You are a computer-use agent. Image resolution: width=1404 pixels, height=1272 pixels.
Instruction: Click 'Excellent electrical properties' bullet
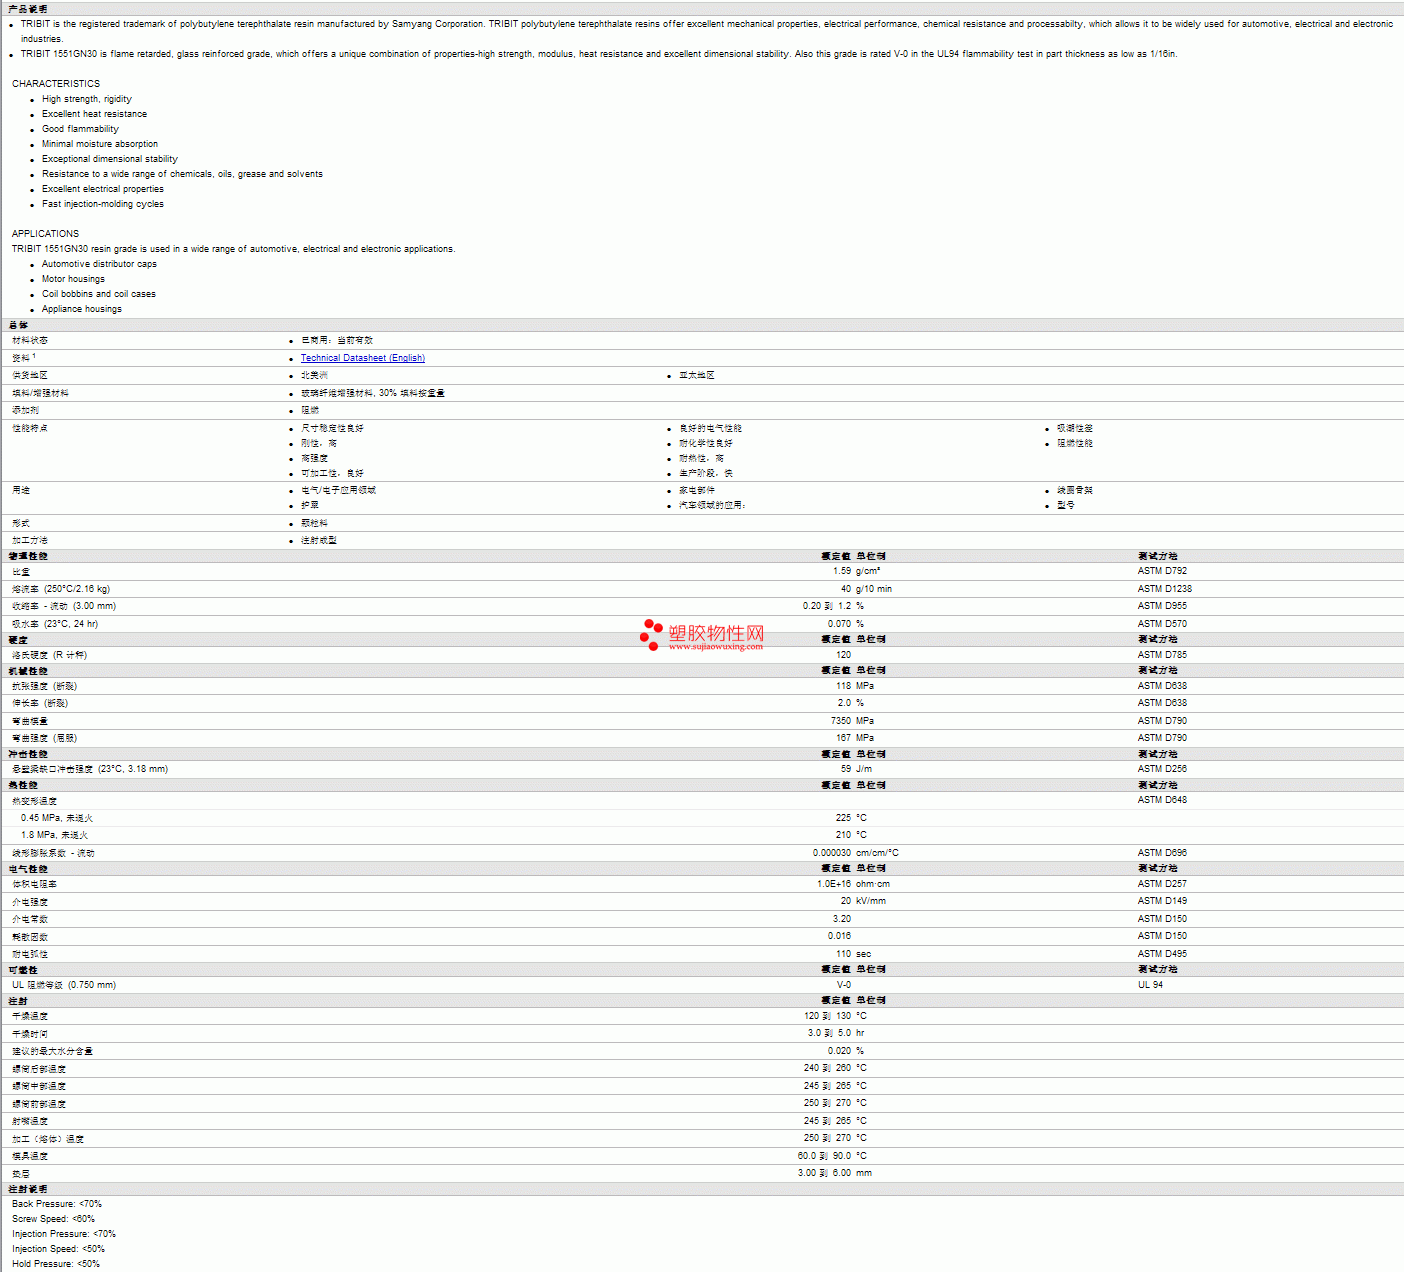(103, 189)
